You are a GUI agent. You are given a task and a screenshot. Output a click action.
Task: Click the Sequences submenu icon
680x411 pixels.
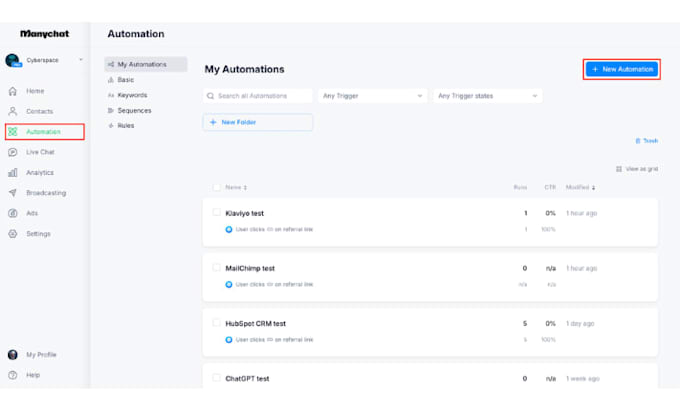pyautogui.click(x=111, y=111)
